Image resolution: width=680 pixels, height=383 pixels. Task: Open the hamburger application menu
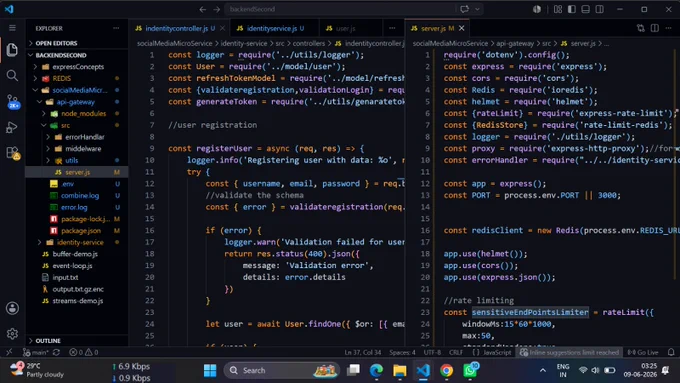[12, 28]
